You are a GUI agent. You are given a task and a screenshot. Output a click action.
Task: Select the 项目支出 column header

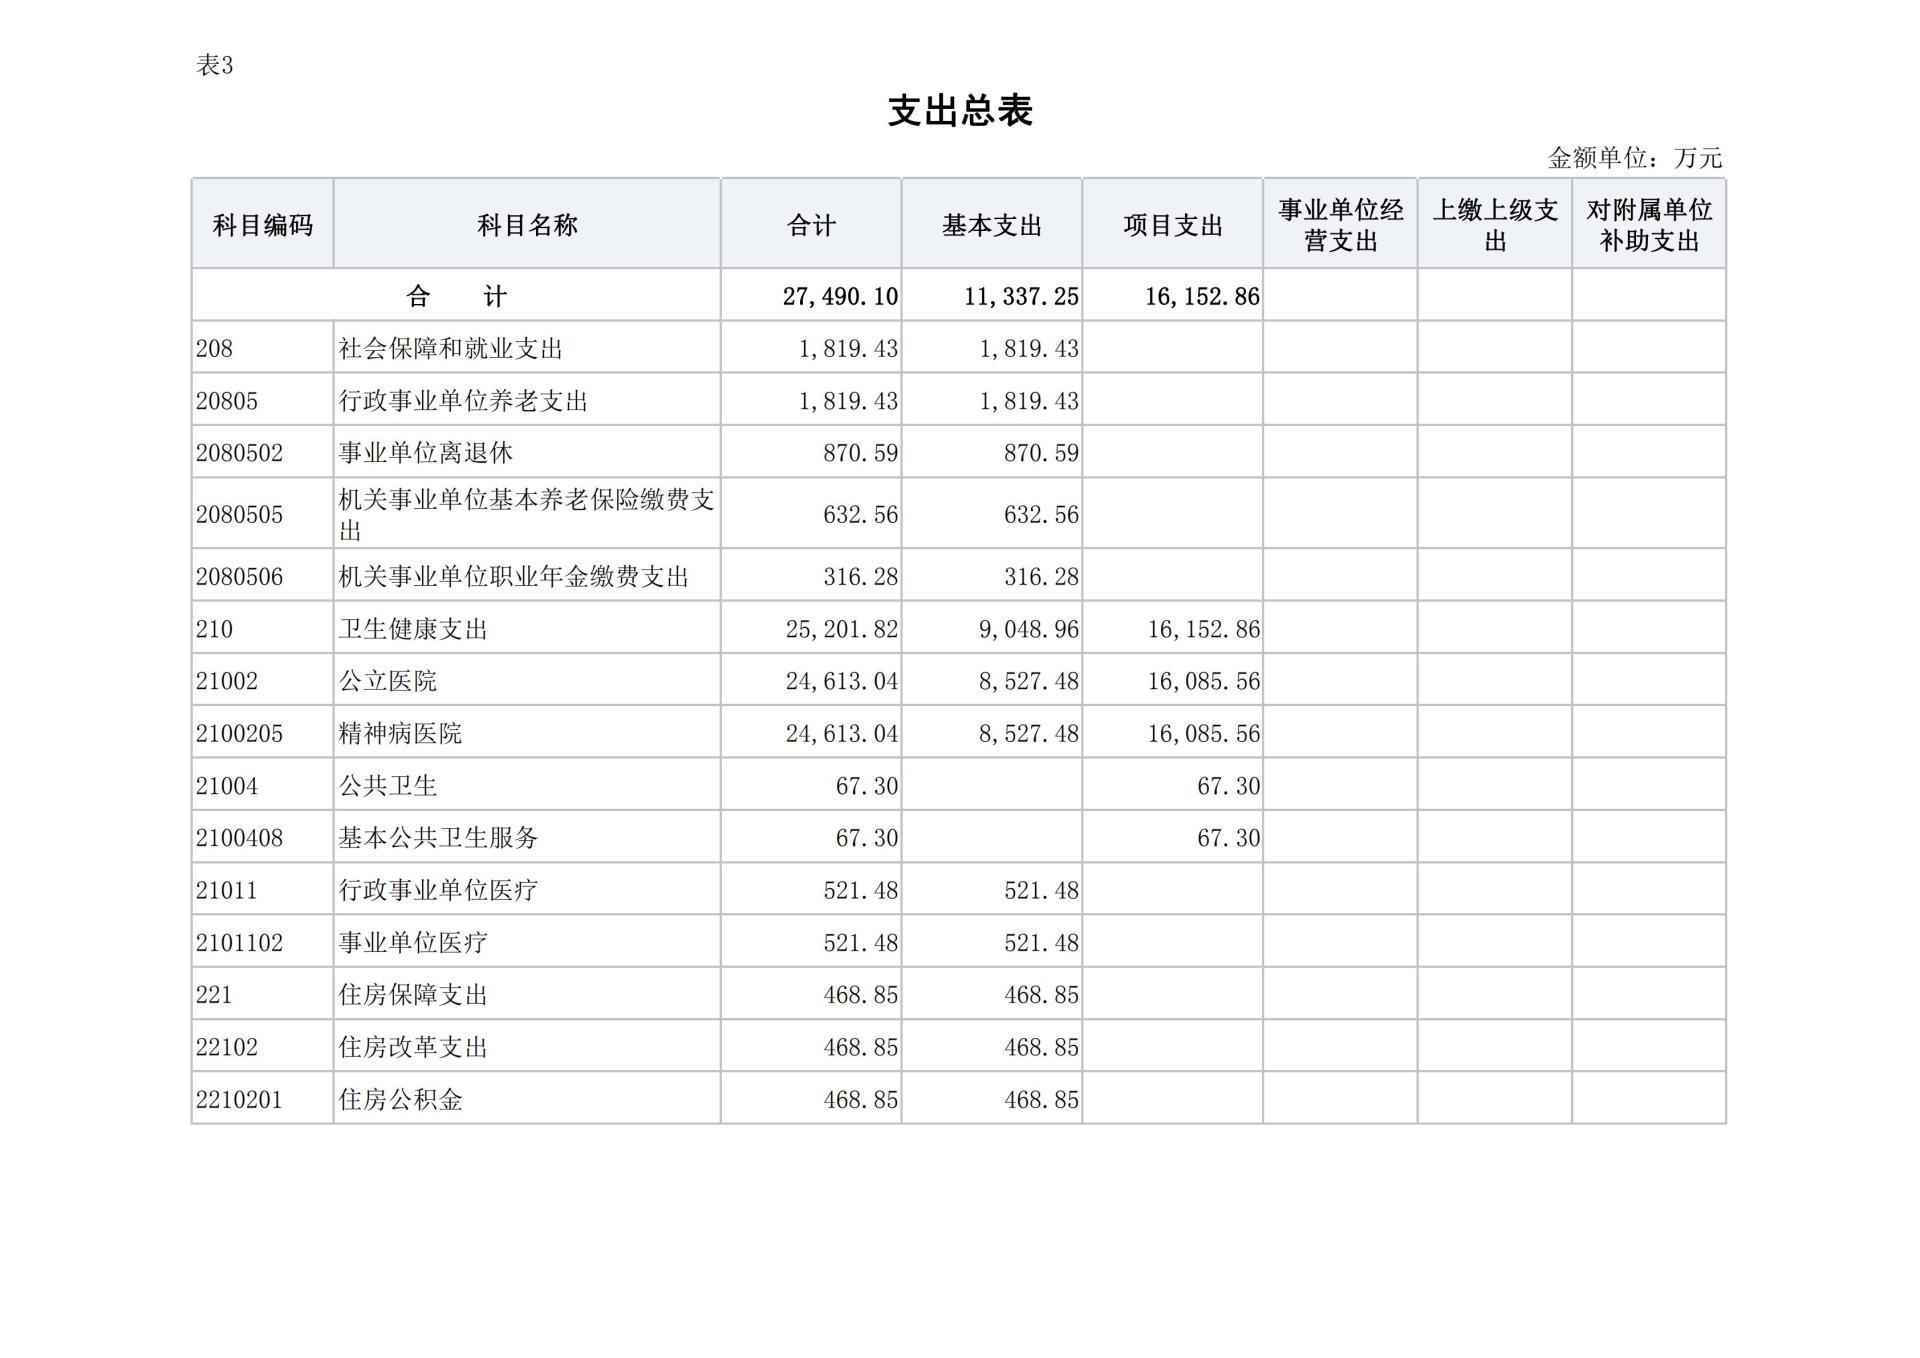point(1173,224)
